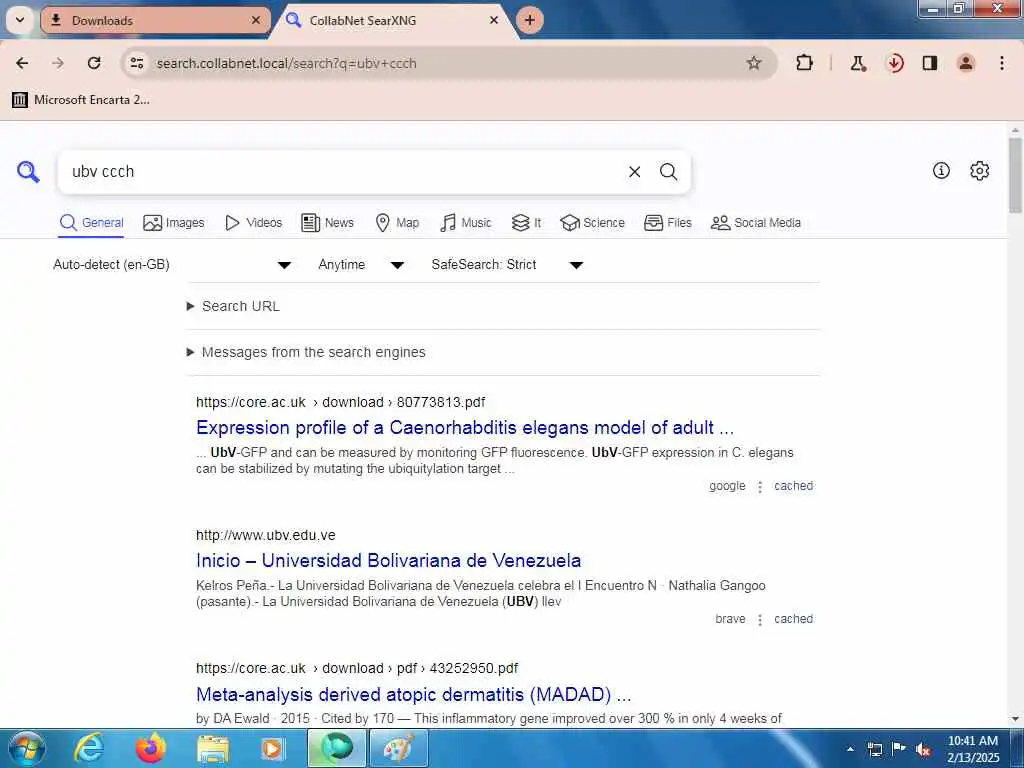Open Expression profile of Caenorhabditis elegans result
The image size is (1024, 768).
coord(465,427)
